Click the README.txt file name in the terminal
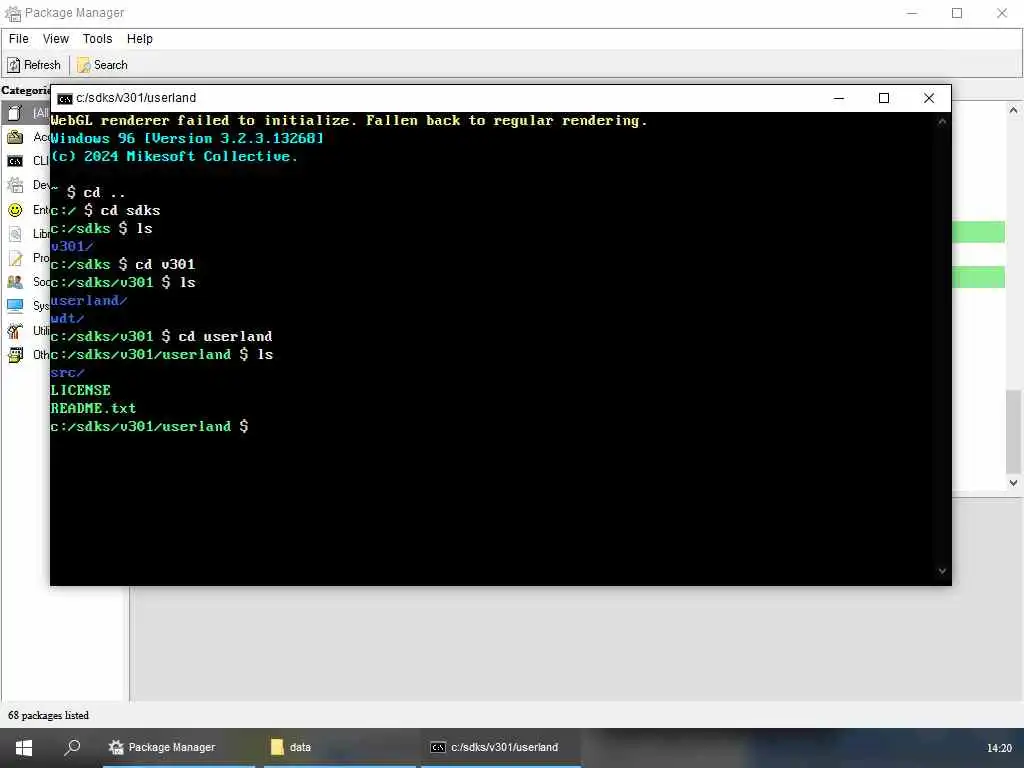 pos(93,408)
